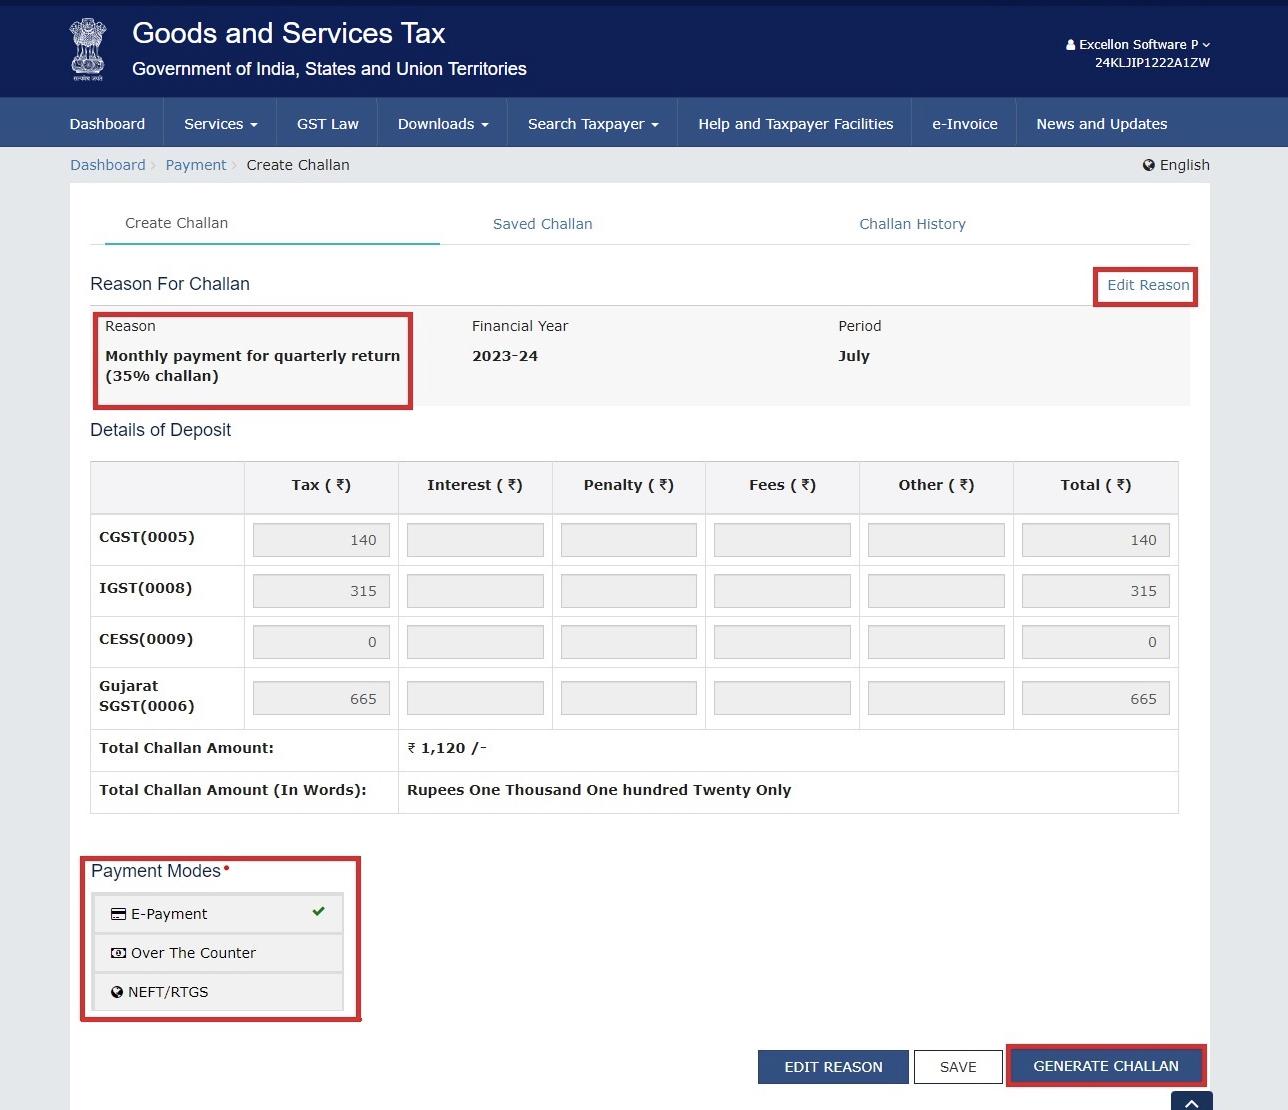Switch to the Saved Challan tab
The image size is (1288, 1110).
click(543, 224)
